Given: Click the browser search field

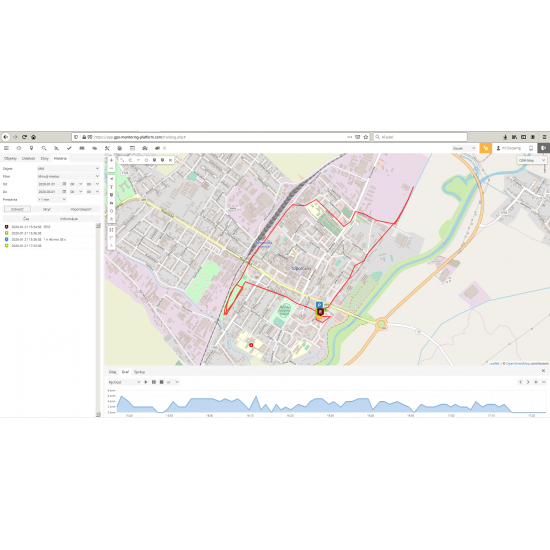Looking at the screenshot, I should [420, 137].
